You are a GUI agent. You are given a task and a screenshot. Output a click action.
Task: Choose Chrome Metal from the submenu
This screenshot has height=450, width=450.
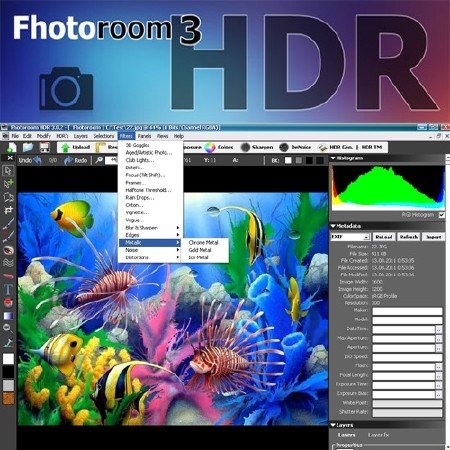click(203, 242)
